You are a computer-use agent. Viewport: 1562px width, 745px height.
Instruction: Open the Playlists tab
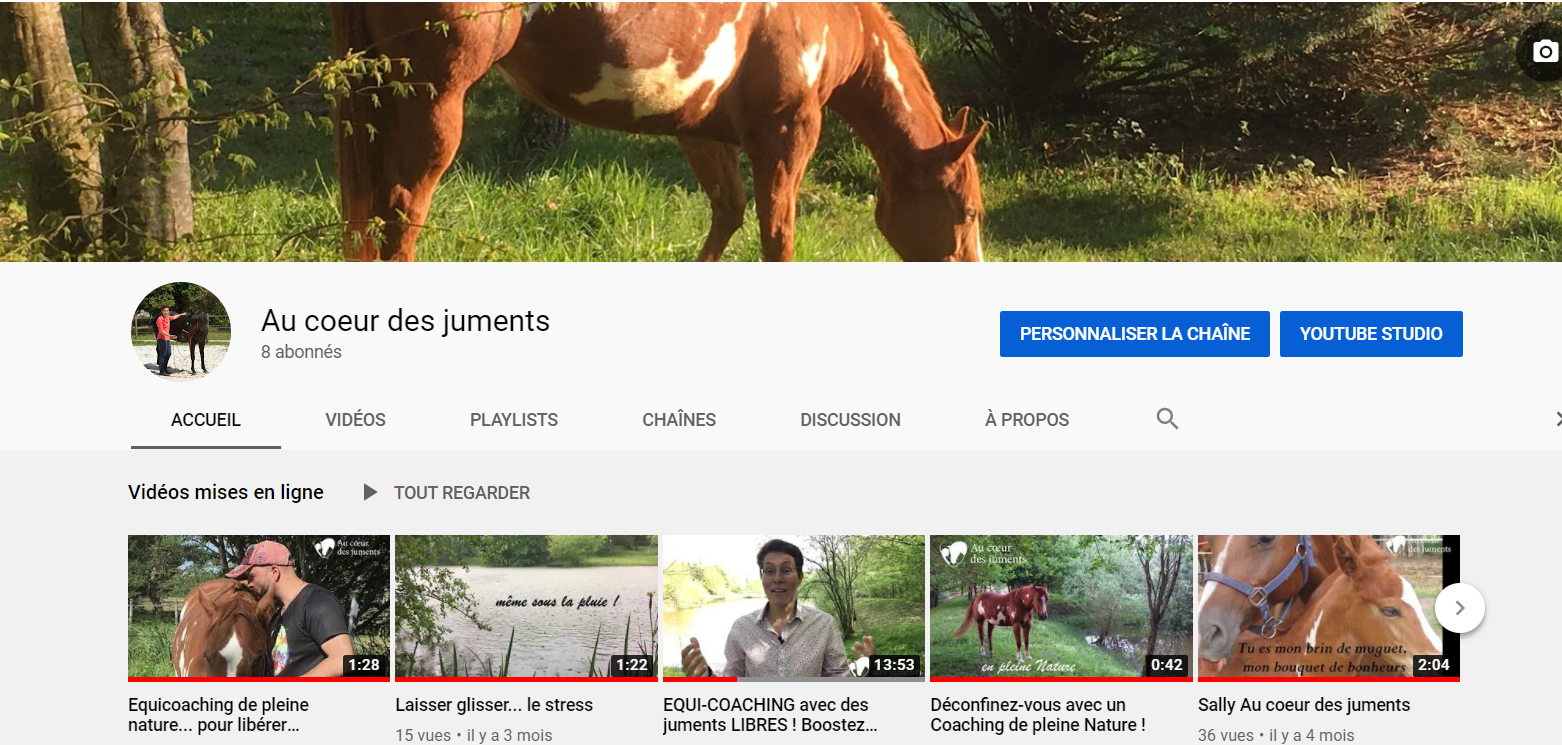point(514,420)
